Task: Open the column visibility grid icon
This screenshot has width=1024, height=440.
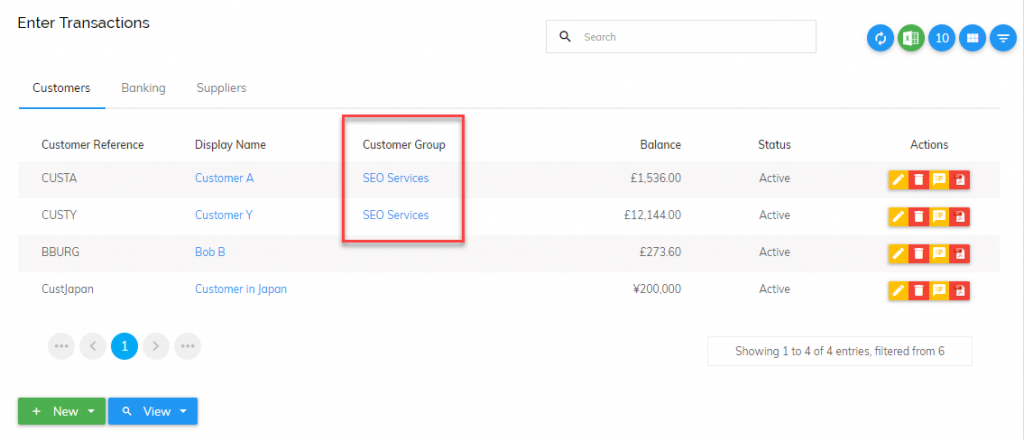Action: coord(972,38)
